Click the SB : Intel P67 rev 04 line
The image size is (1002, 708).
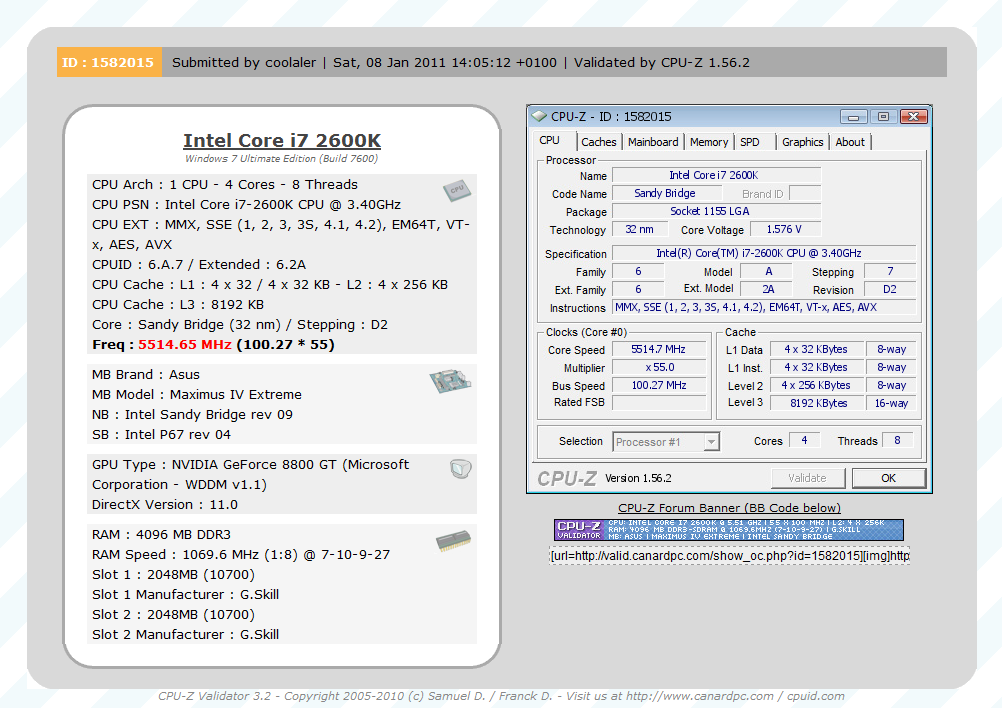161,435
